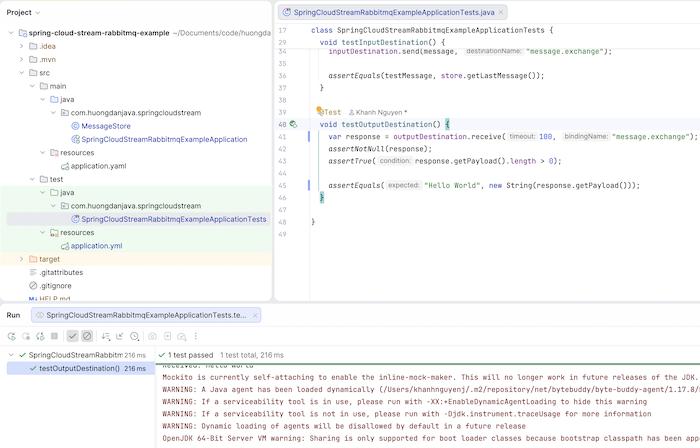Viewport: 700px width, 448px height.
Task: Close the run configuration tab in Run panel
Action: tap(255, 315)
